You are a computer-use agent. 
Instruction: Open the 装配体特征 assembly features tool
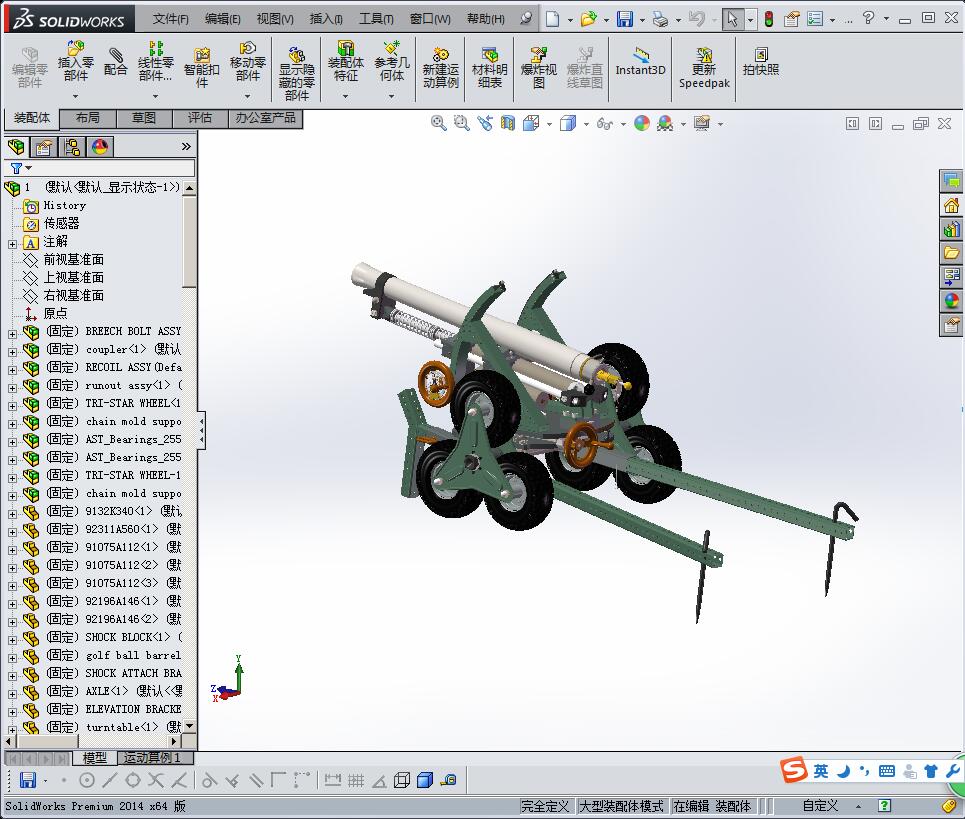tap(346, 61)
